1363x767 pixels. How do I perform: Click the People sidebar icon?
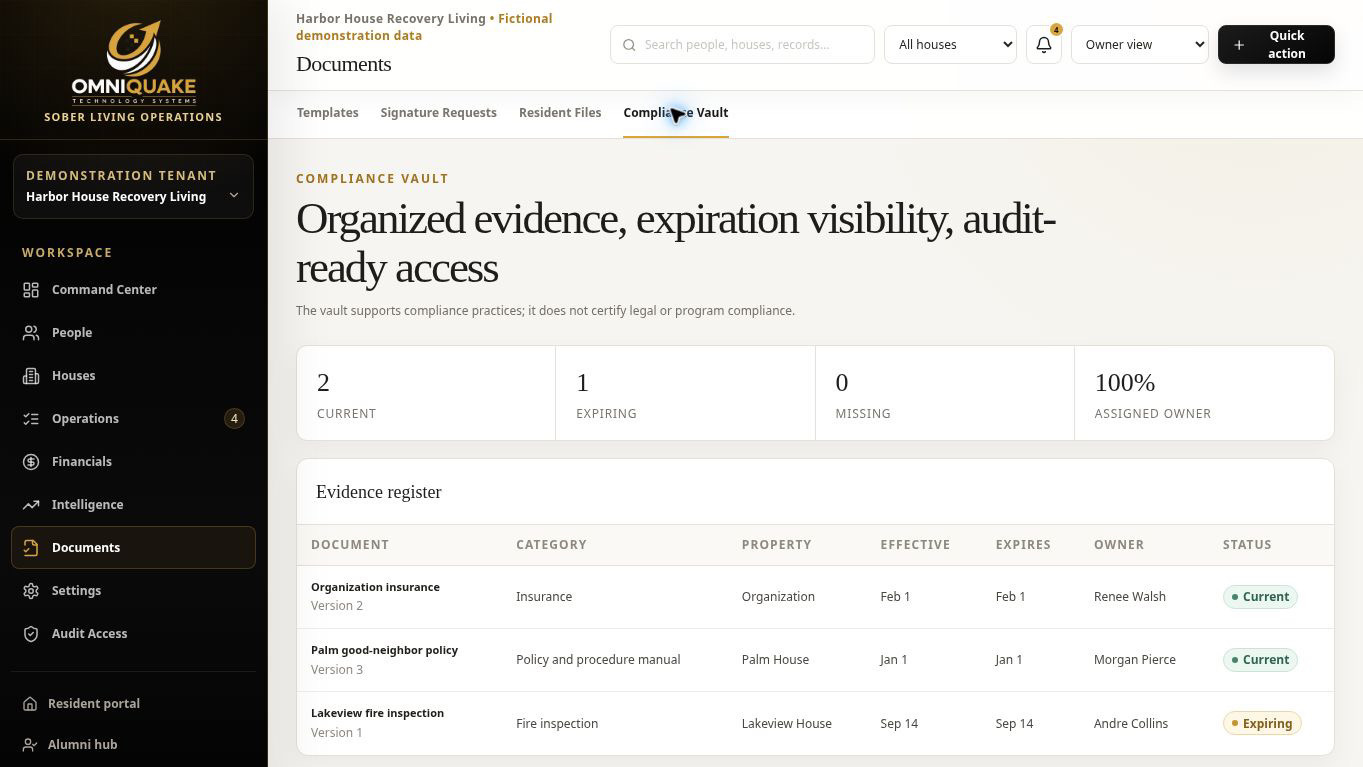(x=31, y=333)
